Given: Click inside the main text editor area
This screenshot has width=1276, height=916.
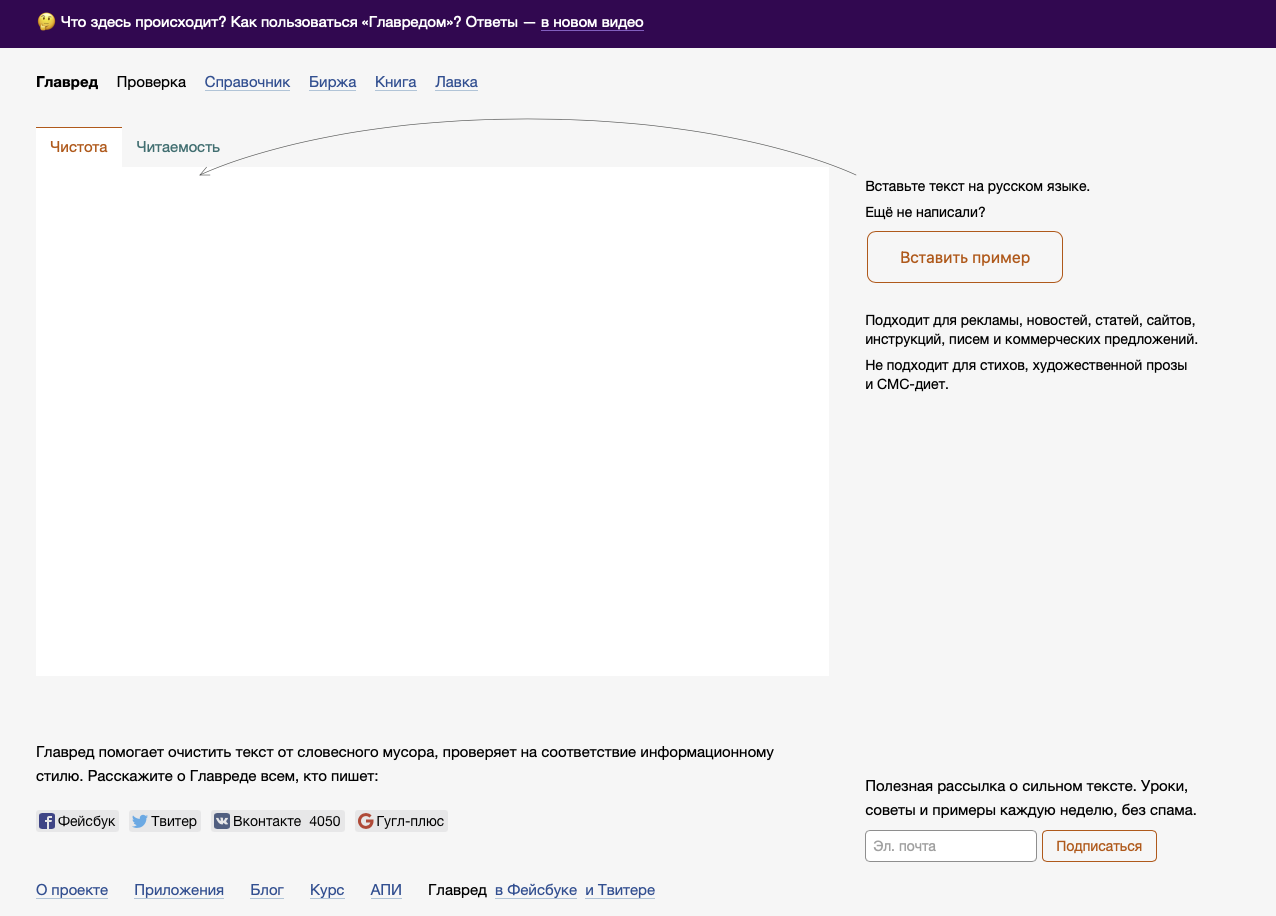Looking at the screenshot, I should pyautogui.click(x=432, y=421).
